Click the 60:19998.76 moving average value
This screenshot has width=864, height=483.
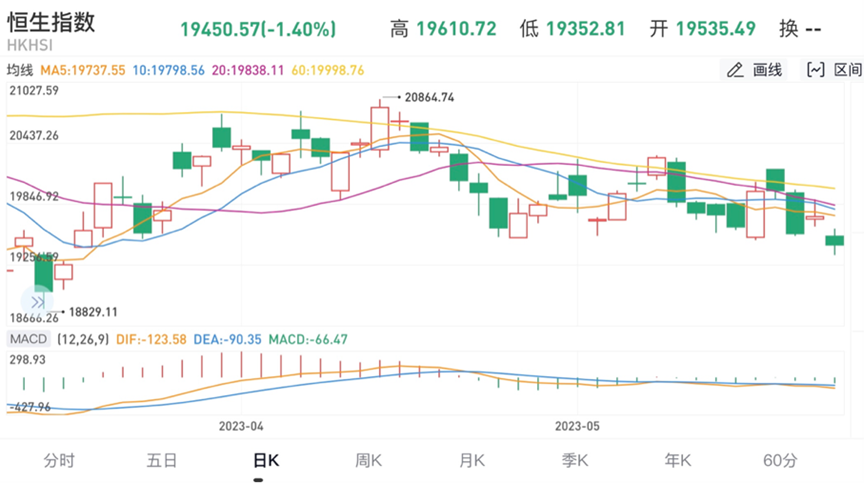coord(328,70)
